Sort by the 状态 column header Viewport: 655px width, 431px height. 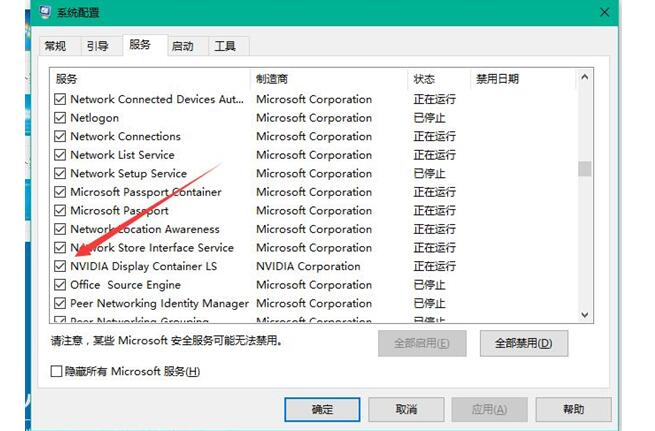439,79
